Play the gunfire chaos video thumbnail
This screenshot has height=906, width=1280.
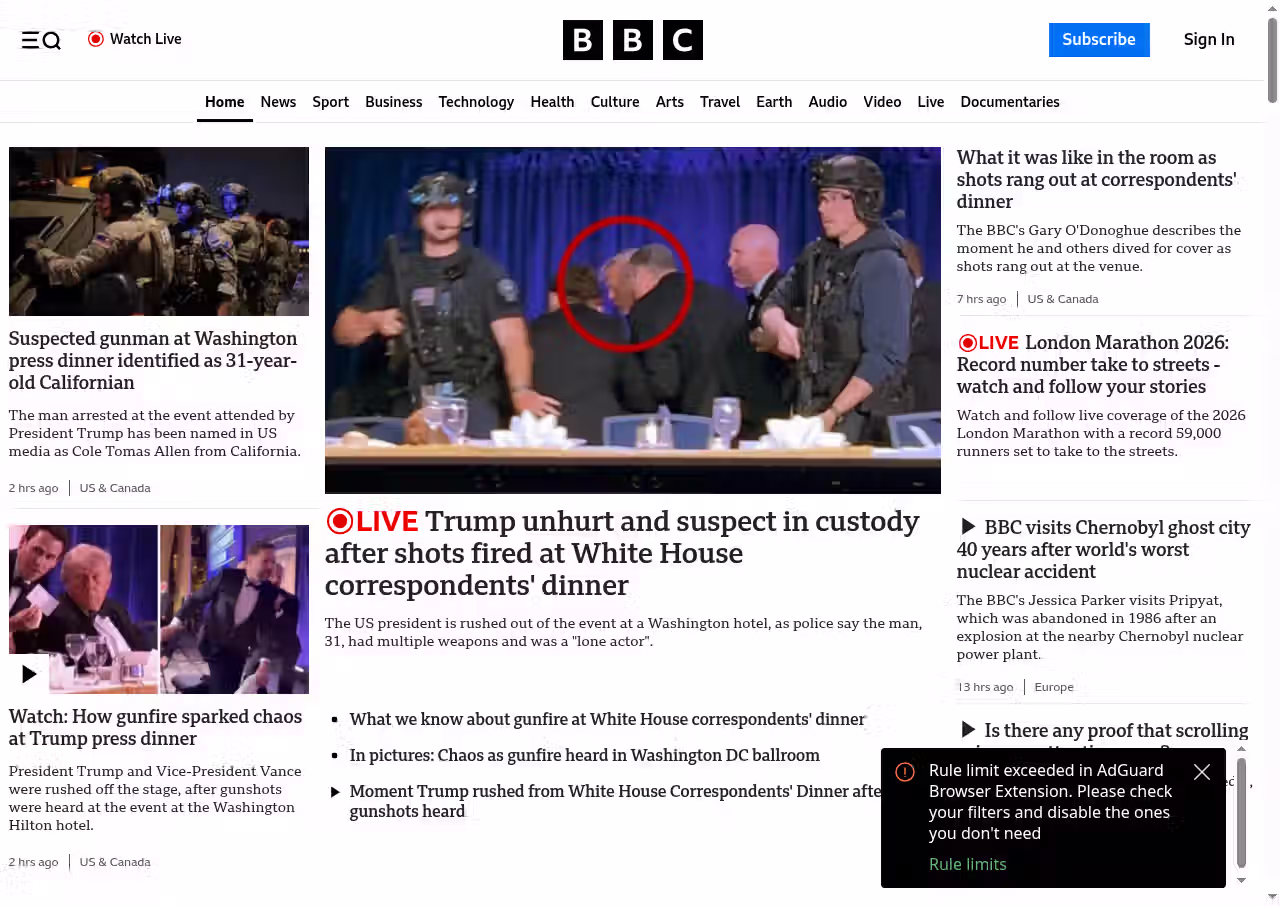[29, 674]
